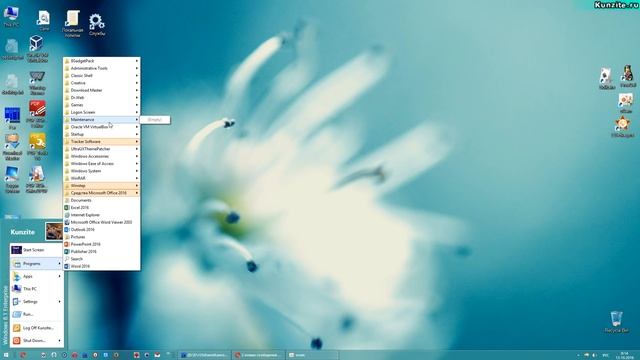Viewport: 640px width, 360px height.
Task: Open the Apps entry in start menu
Action: (x=37, y=276)
